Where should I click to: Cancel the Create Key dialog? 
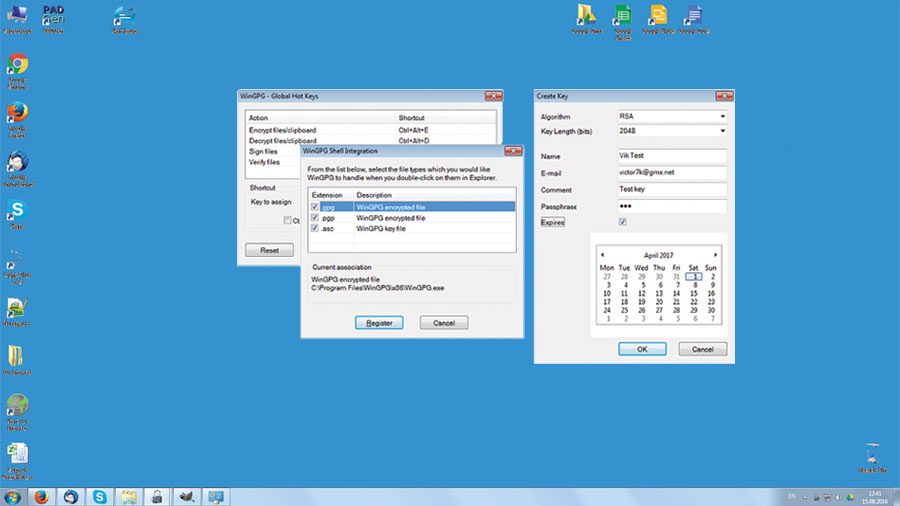tap(703, 349)
